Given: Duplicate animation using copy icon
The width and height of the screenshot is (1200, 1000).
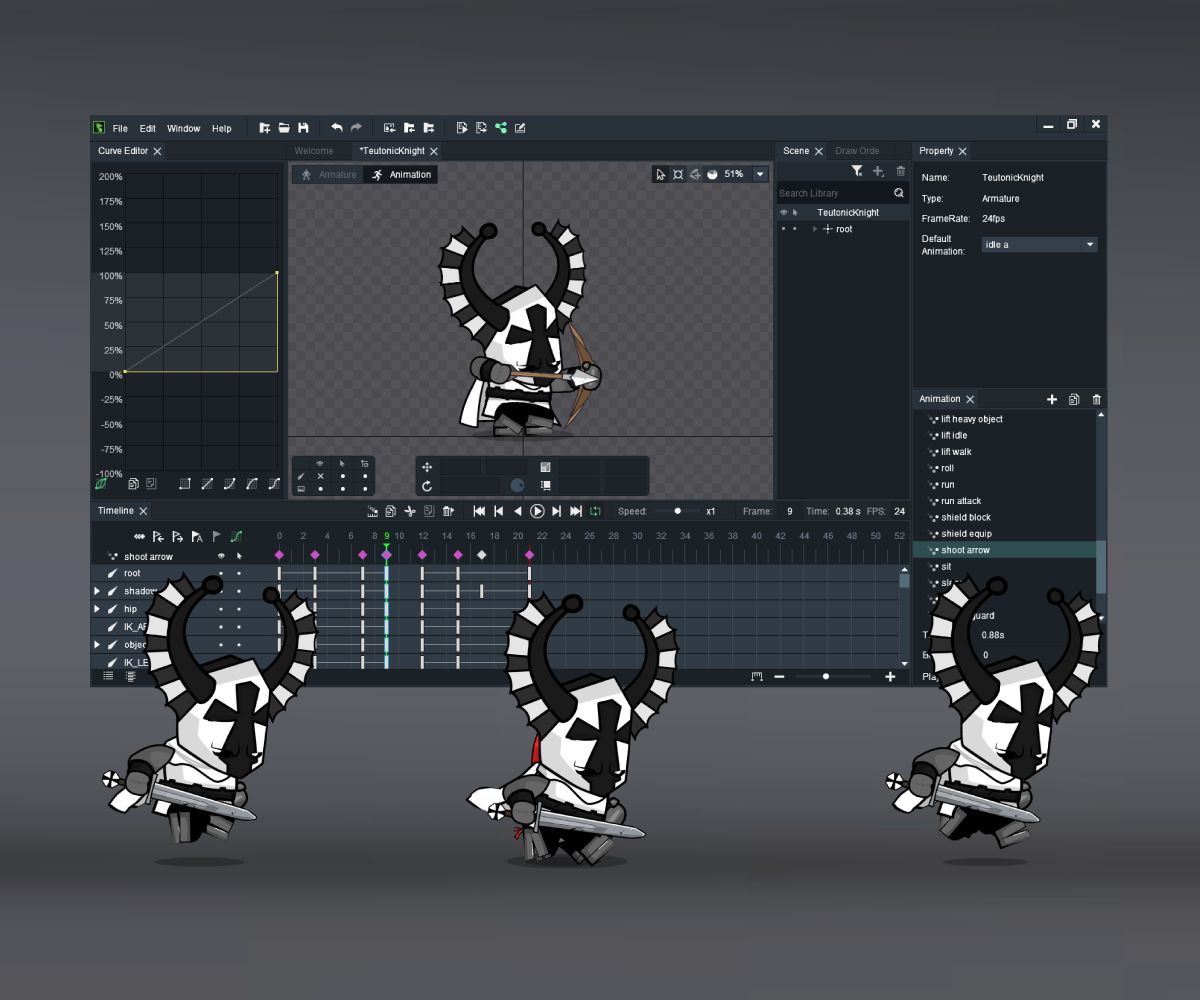Looking at the screenshot, I should pos(1074,399).
